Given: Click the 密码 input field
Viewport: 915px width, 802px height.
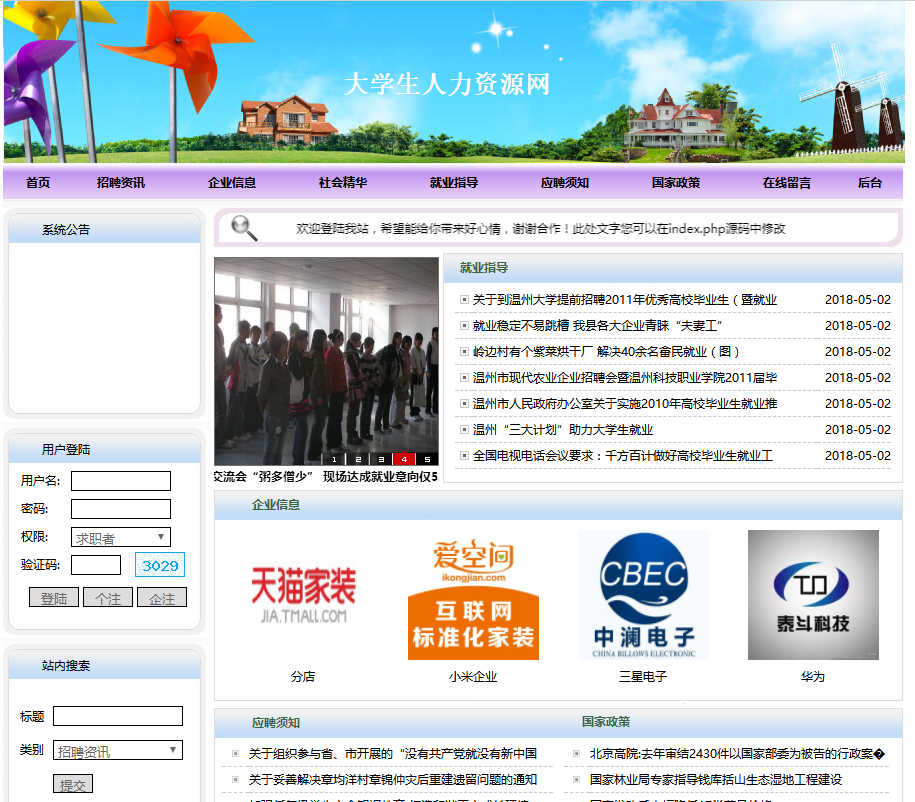Looking at the screenshot, I should (121, 509).
